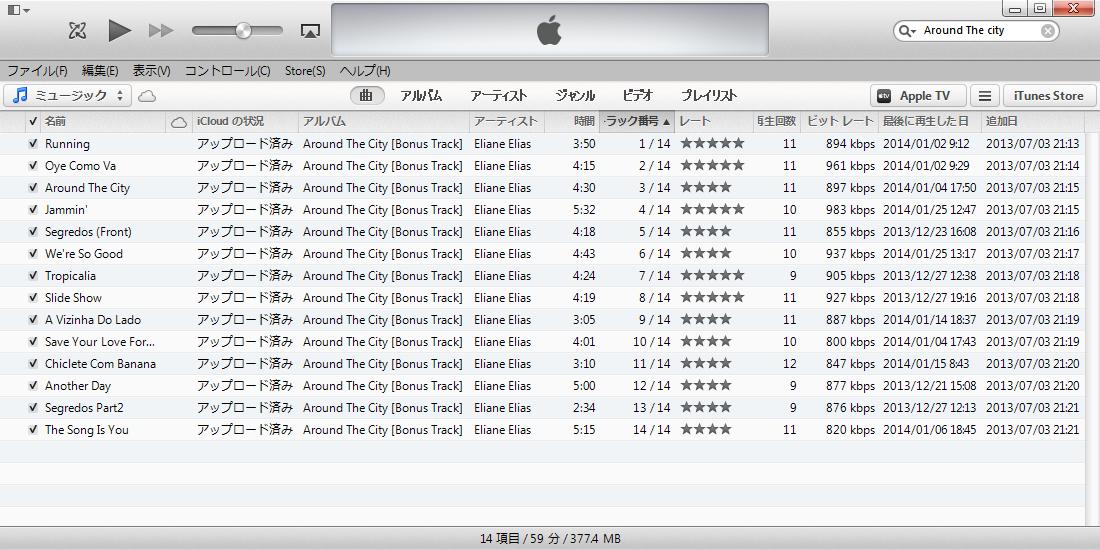Image resolution: width=1100 pixels, height=550 pixels.
Task: Rate Running via its star rating
Action: pyautogui.click(x=711, y=144)
